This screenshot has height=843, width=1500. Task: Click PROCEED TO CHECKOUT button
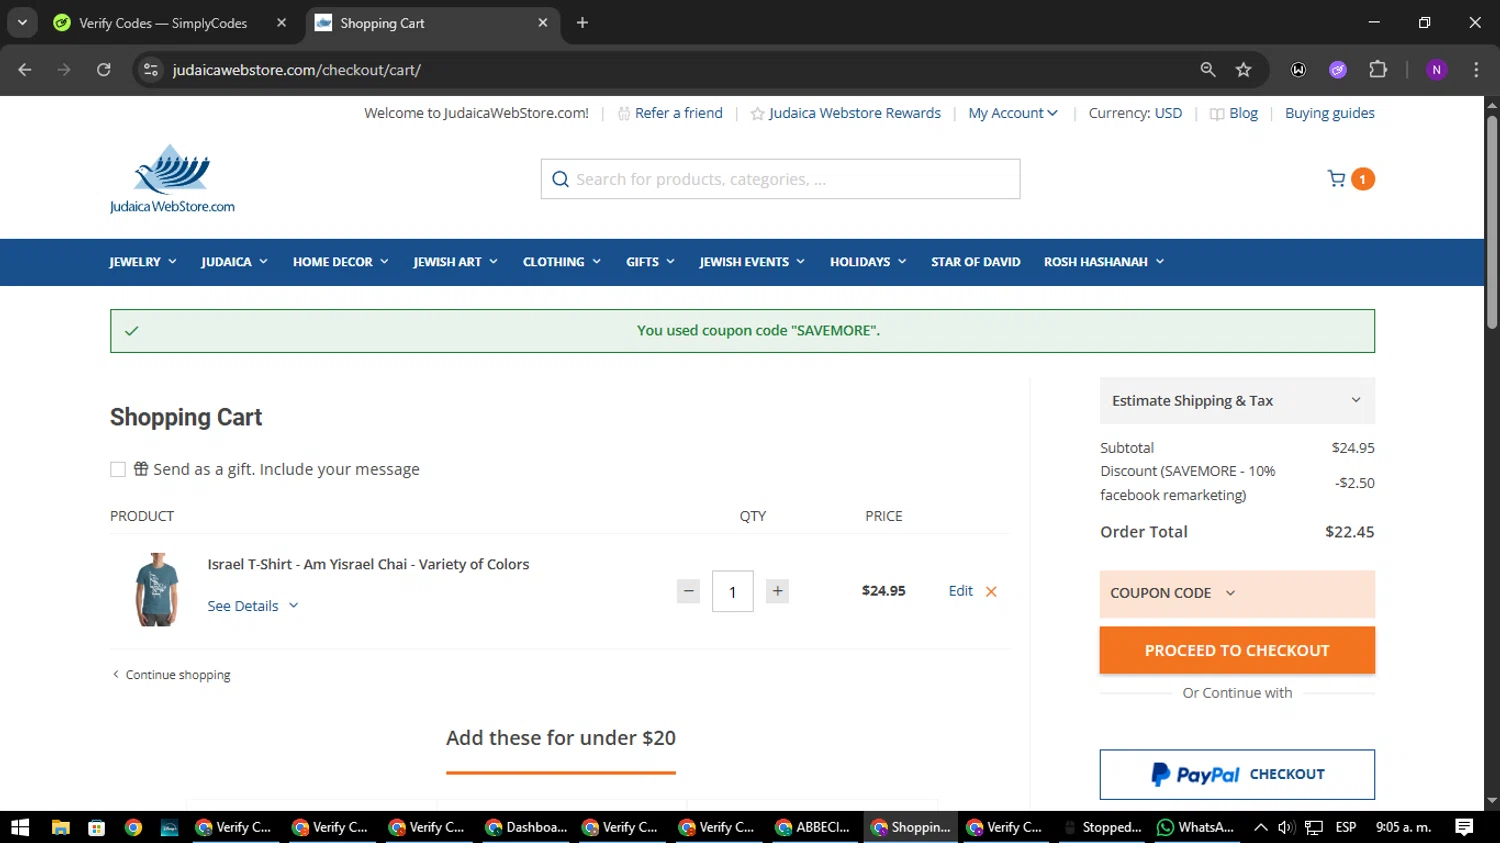click(x=1237, y=650)
